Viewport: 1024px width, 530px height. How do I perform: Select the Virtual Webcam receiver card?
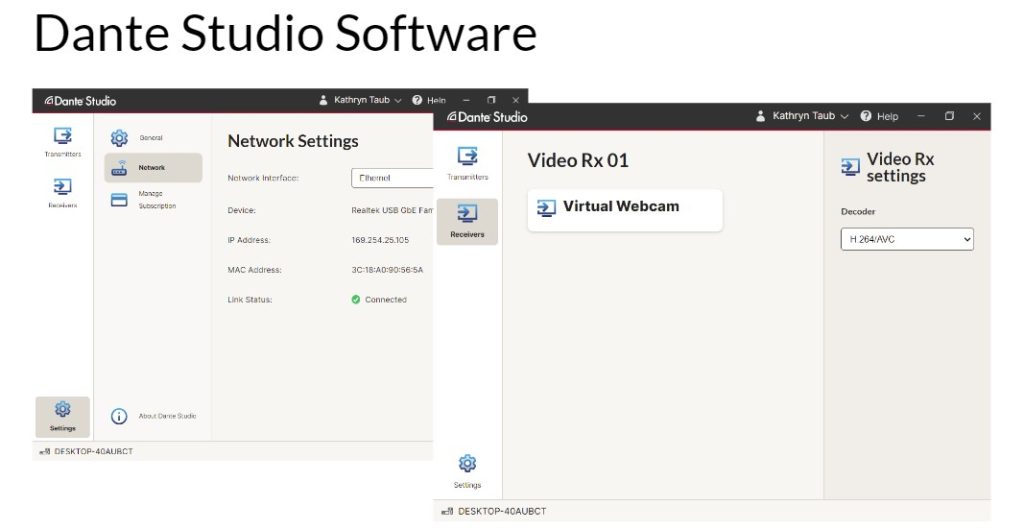(625, 210)
